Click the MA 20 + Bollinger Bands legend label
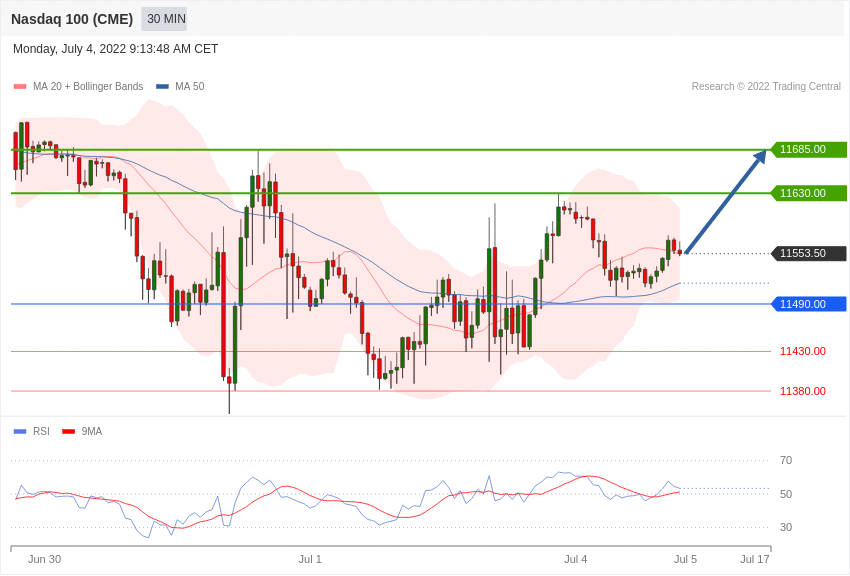This screenshot has width=850, height=576. pos(88,87)
